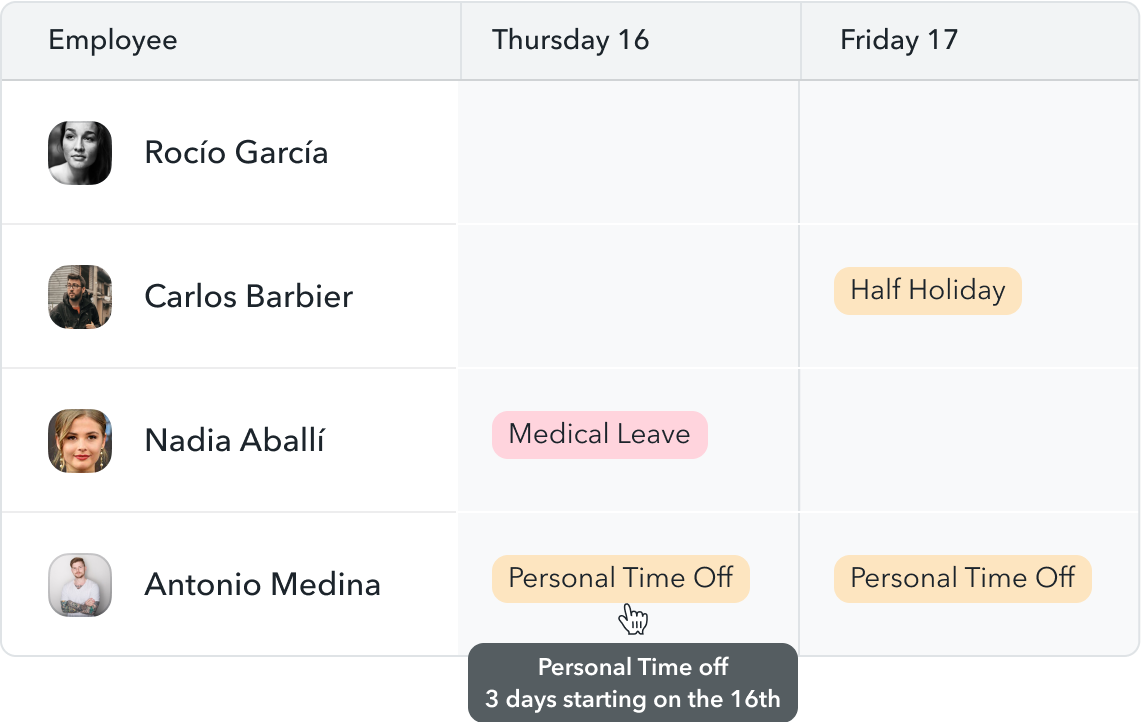1141x722 pixels.
Task: Open Carlos Barbier's Half Holiday tag
Action: (927, 291)
